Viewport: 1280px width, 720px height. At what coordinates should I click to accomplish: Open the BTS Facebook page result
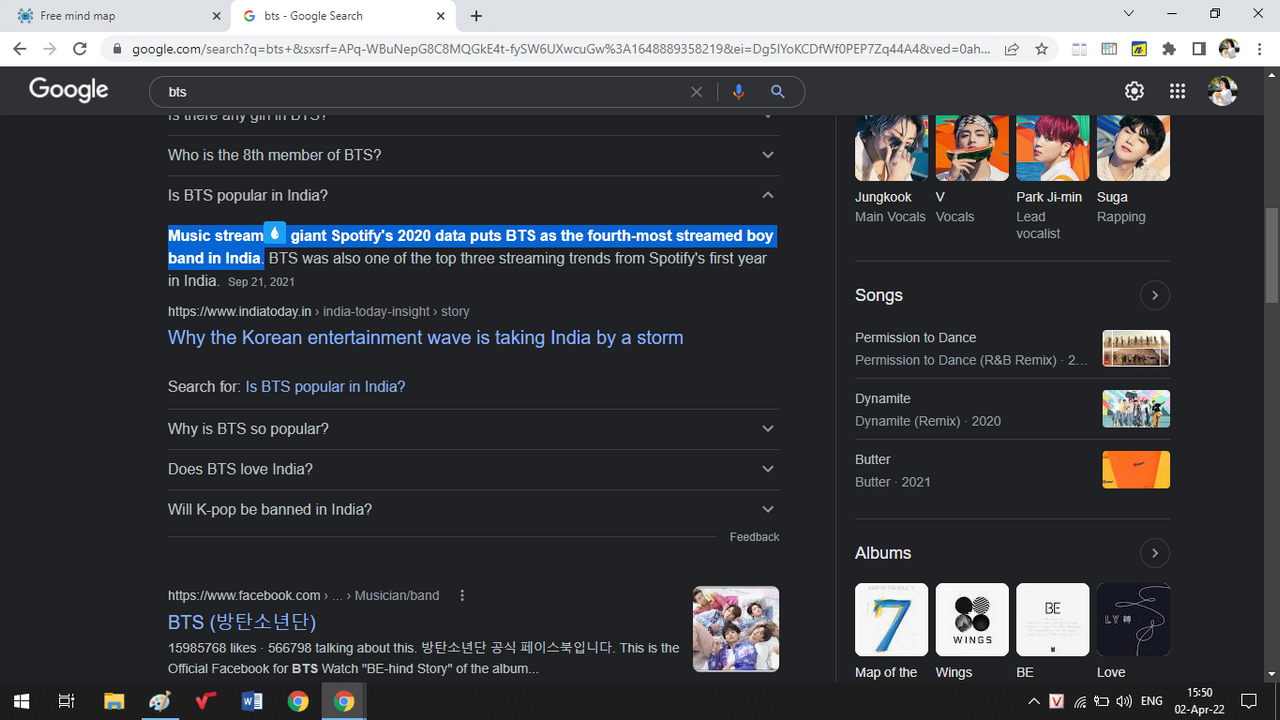(x=242, y=622)
